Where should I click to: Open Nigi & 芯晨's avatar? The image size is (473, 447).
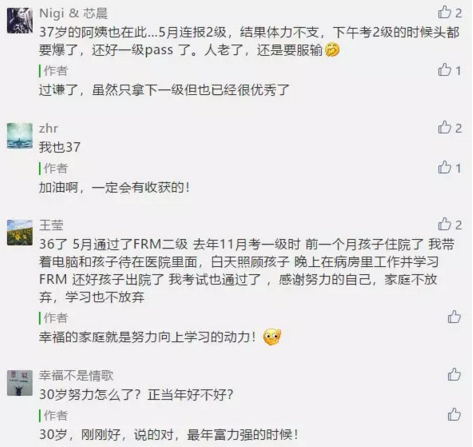20,21
